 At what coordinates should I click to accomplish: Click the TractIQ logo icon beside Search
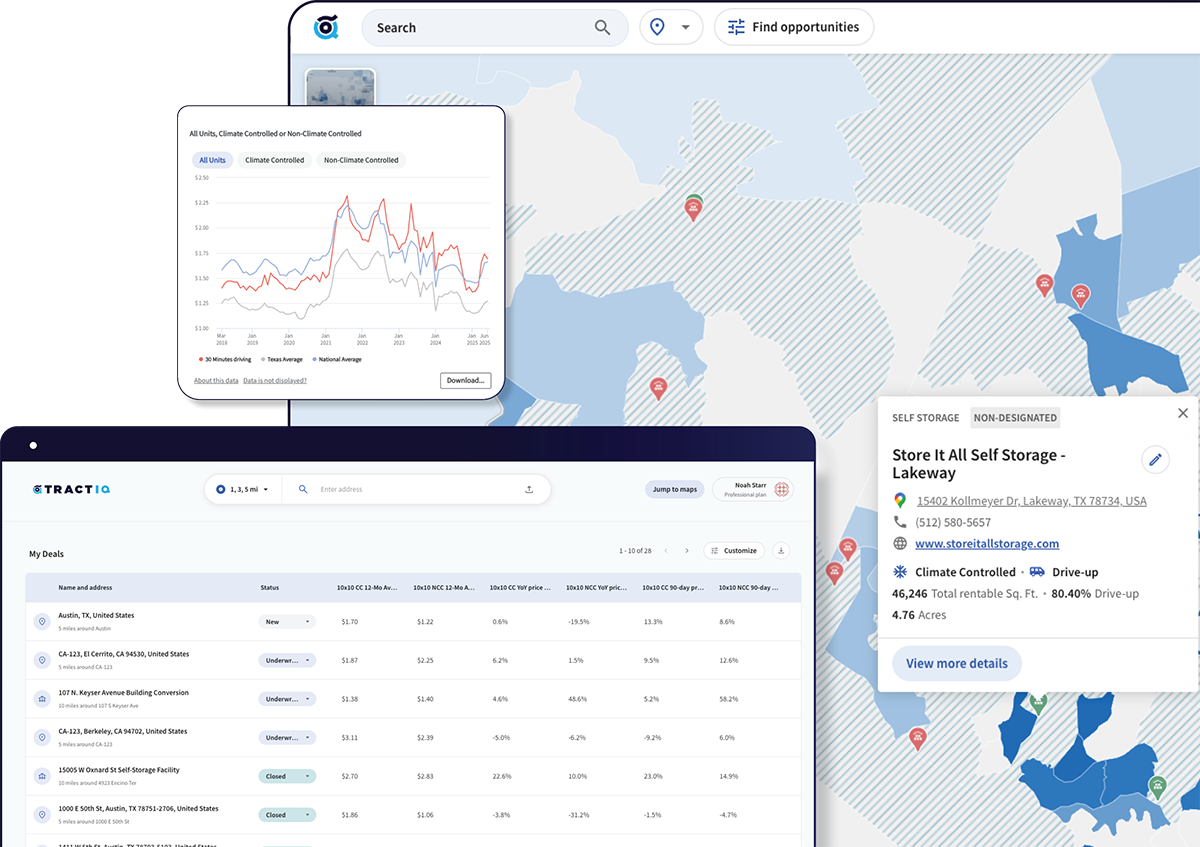tap(326, 27)
